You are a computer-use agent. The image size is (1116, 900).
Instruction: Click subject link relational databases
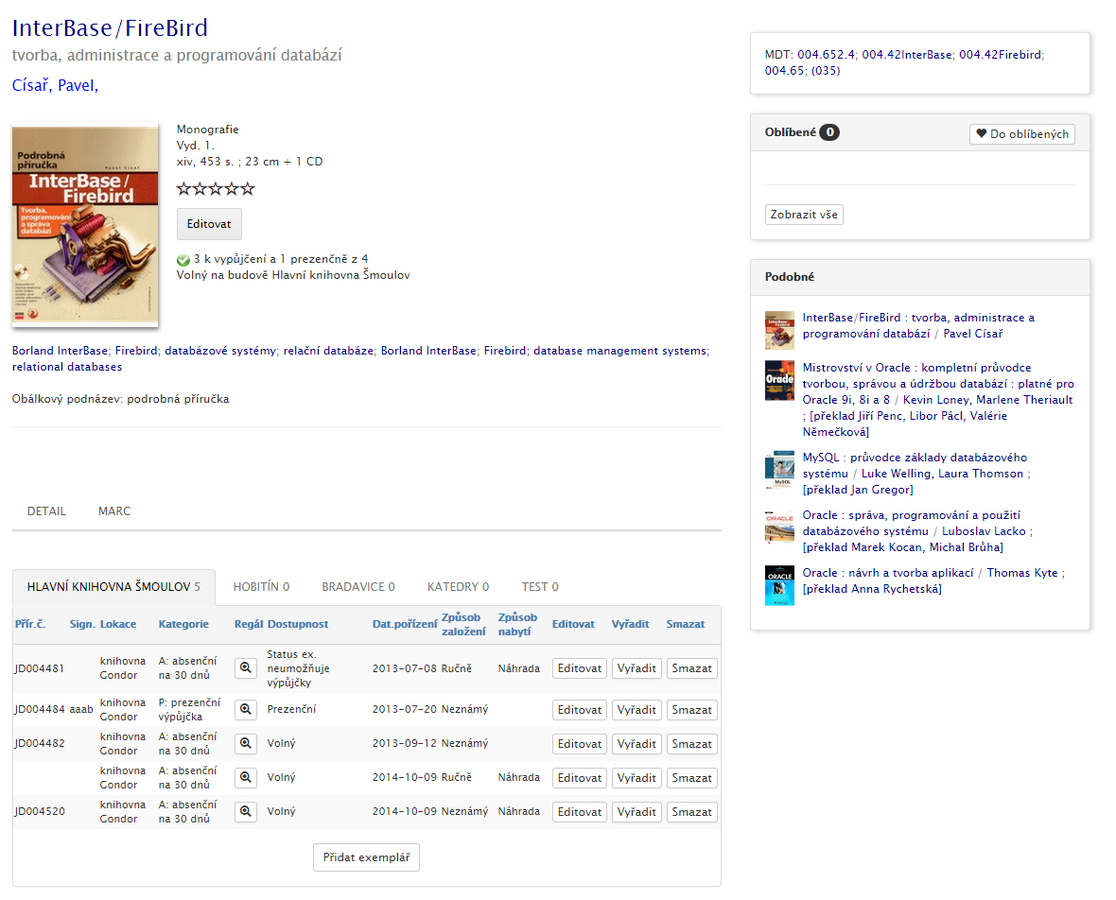(x=67, y=367)
